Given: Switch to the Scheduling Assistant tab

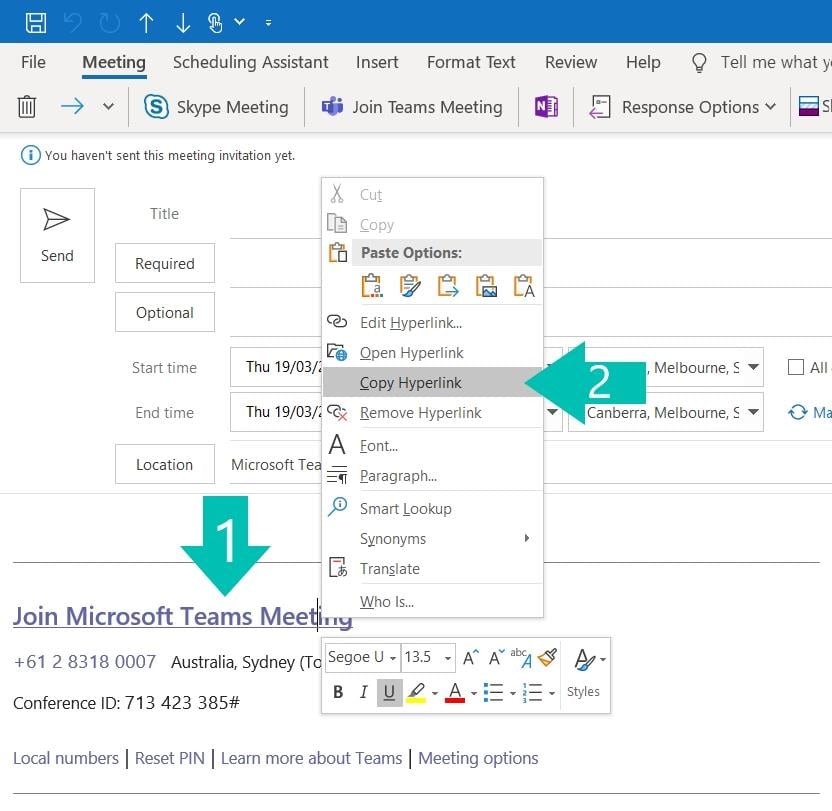Looking at the screenshot, I should pos(250,62).
